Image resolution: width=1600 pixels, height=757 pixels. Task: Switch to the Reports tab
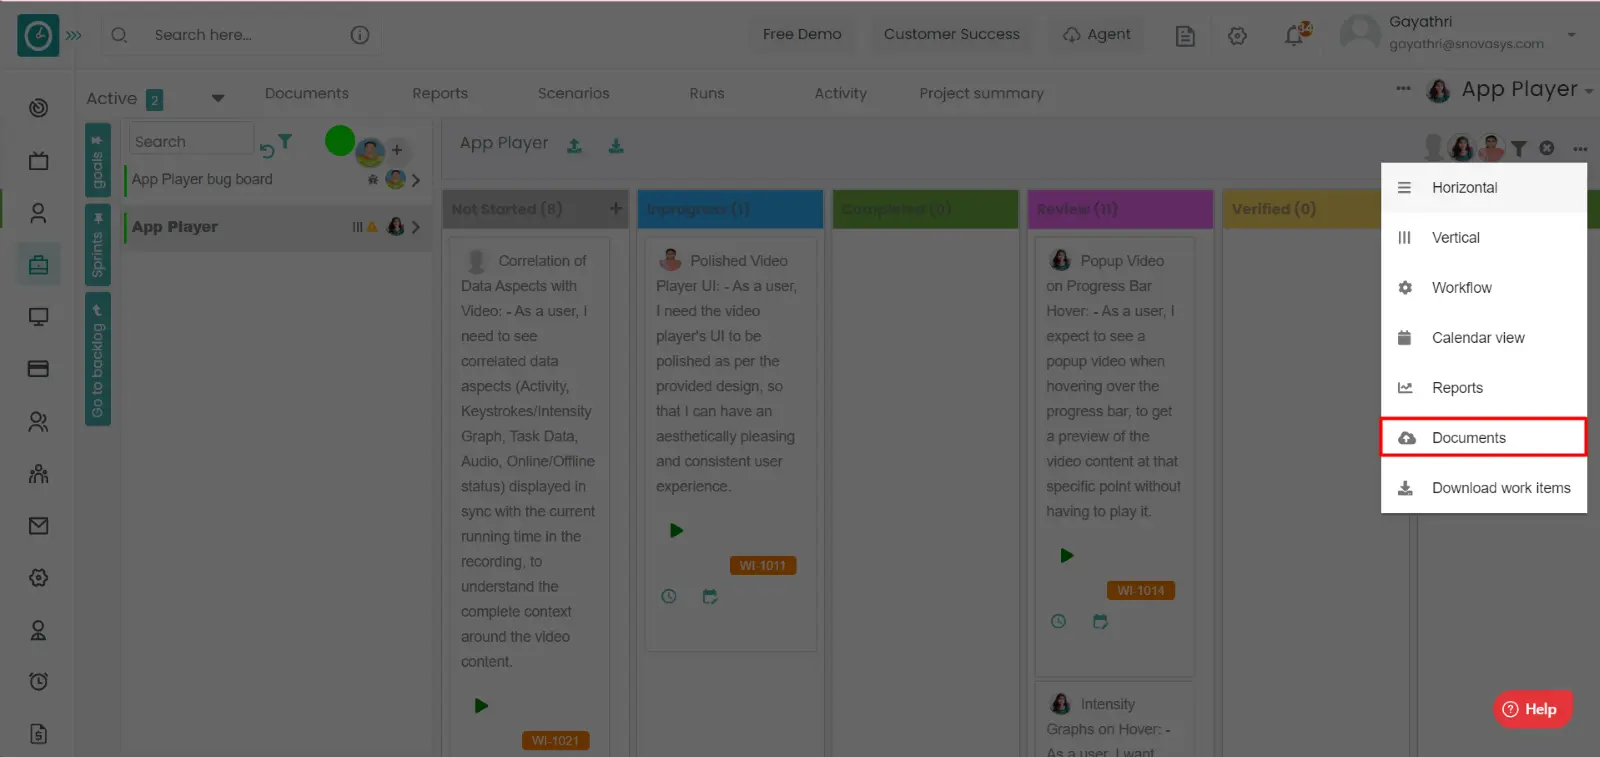(440, 93)
